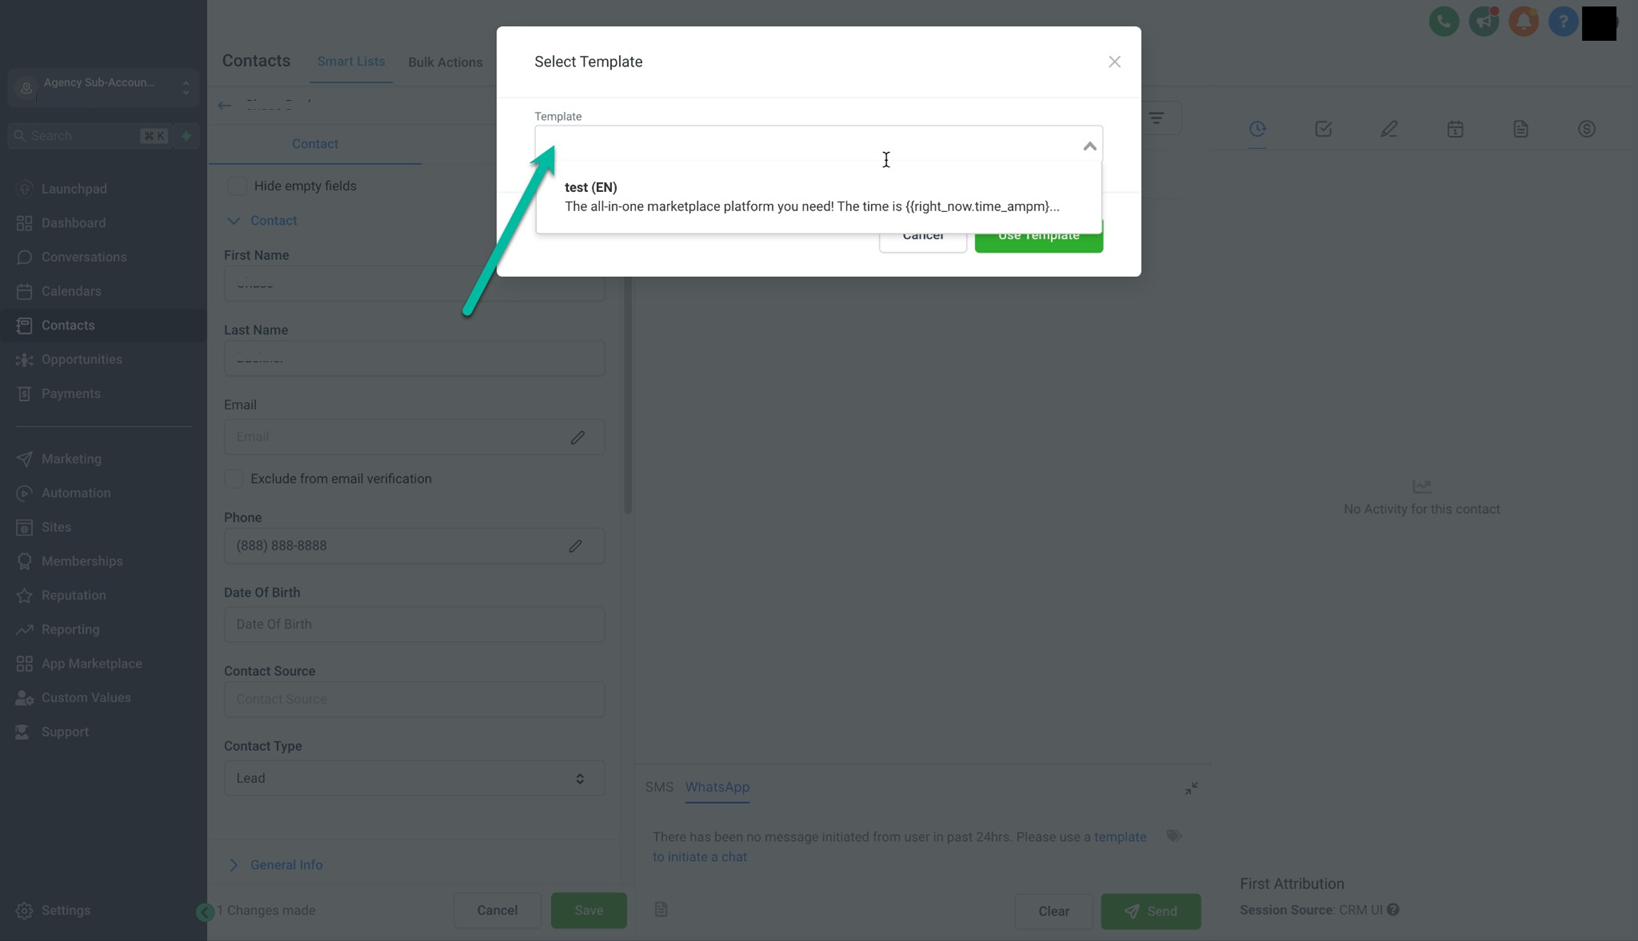Open the help question mark icon
Screen dimensions: 1638x941
click(1562, 21)
